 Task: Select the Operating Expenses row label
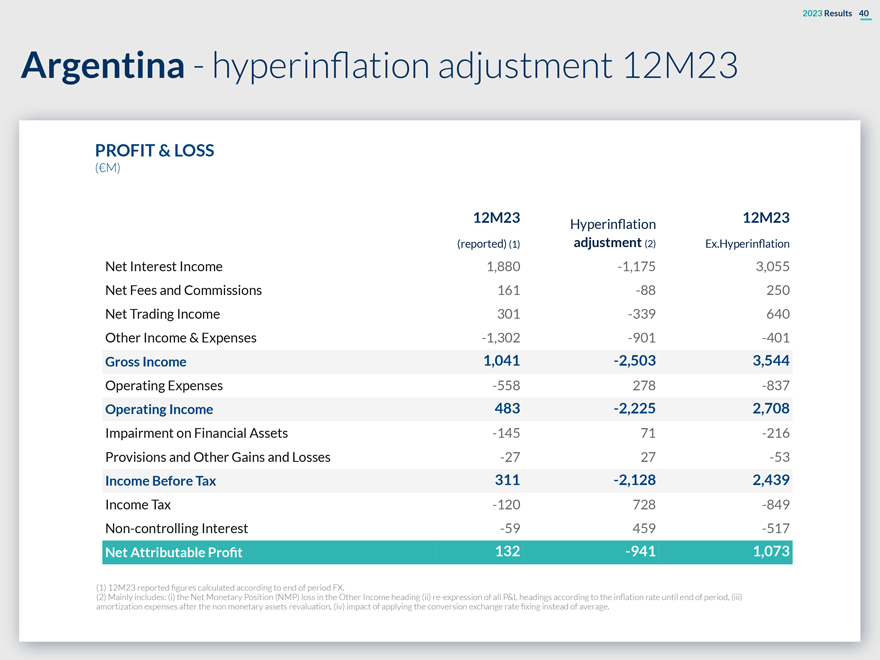coord(164,385)
